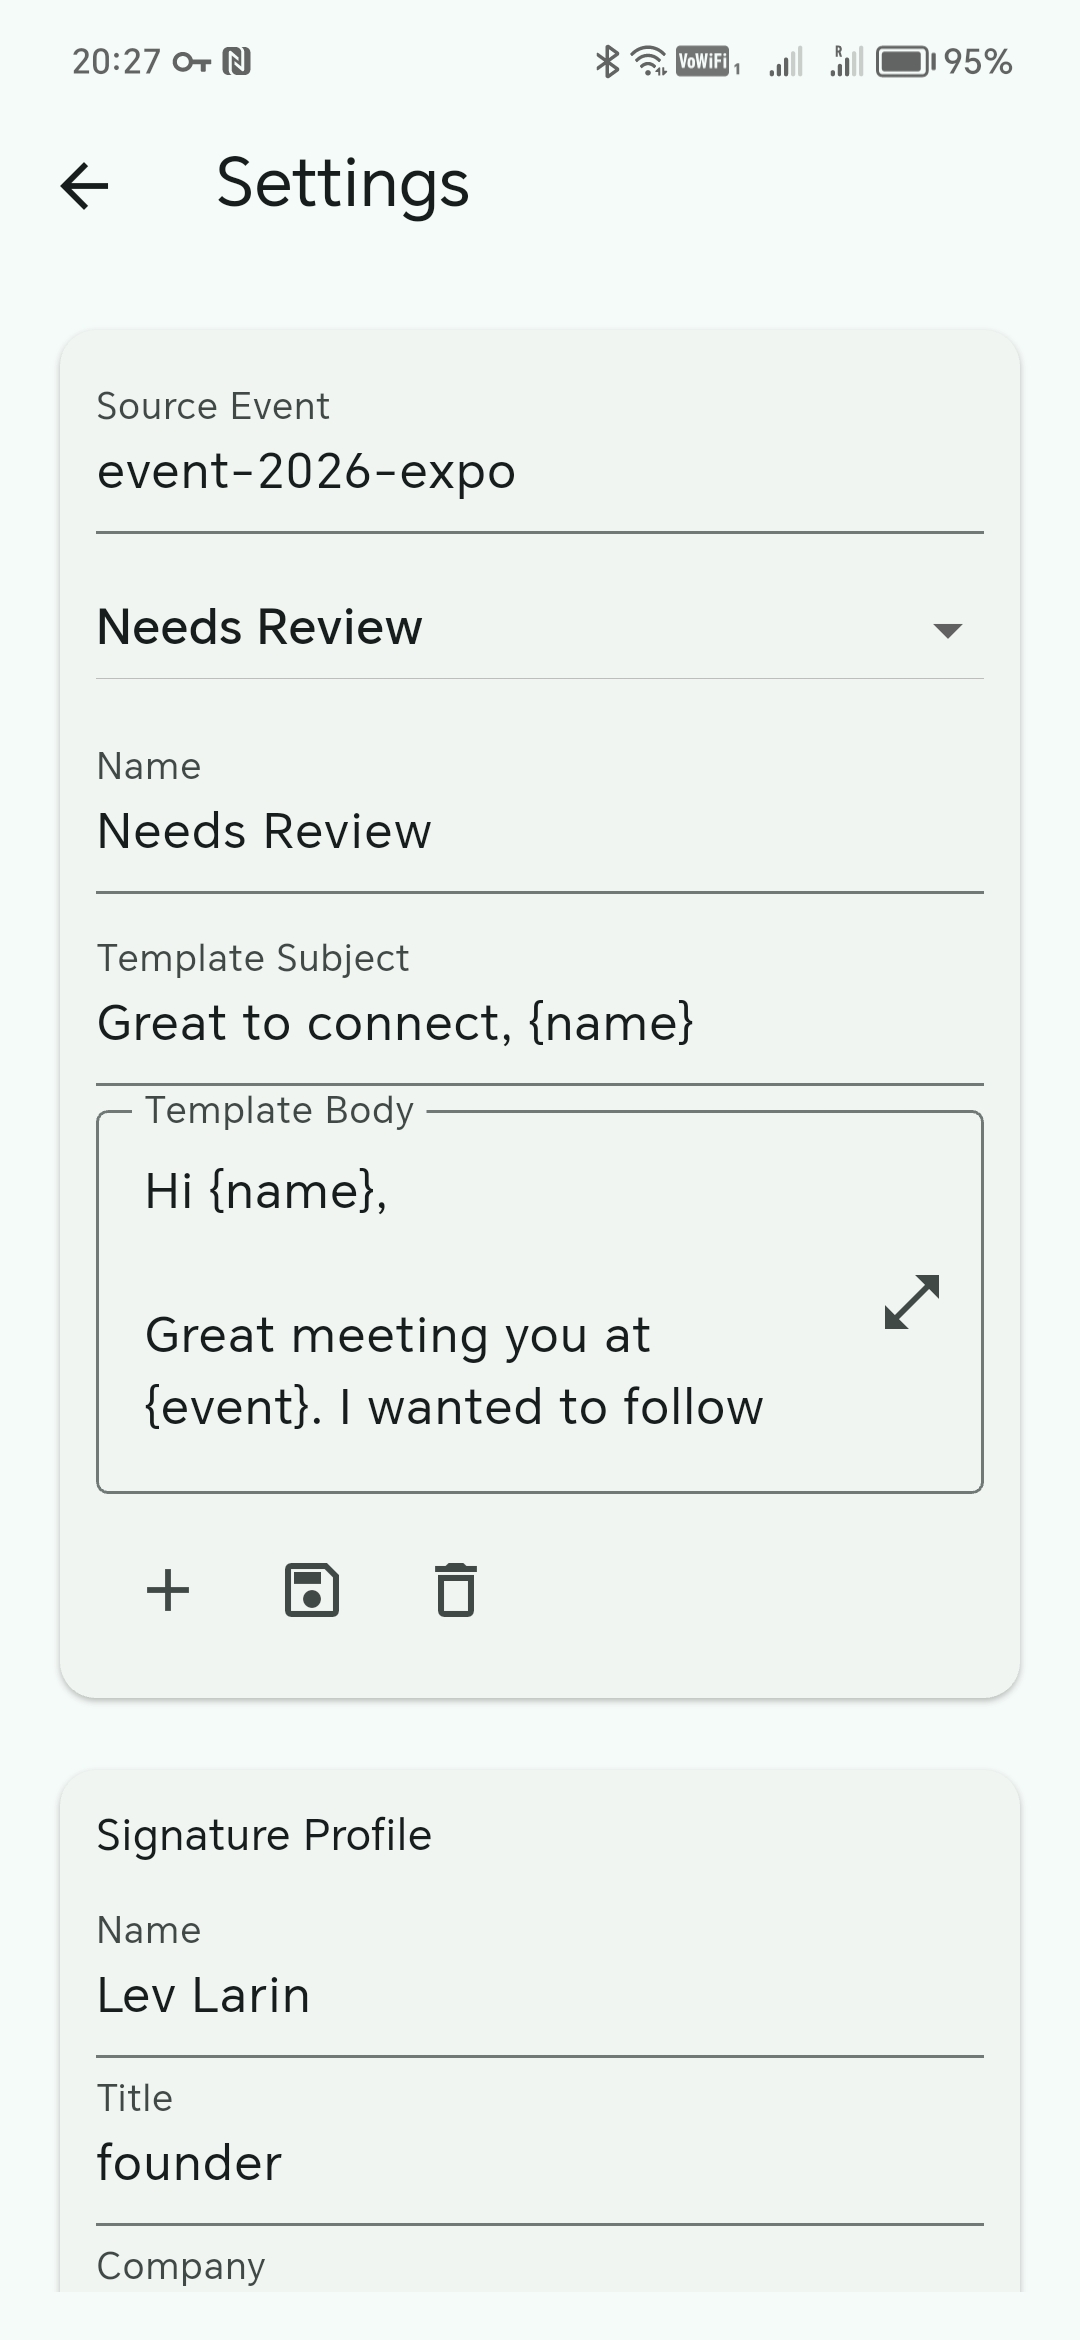Screen dimensions: 1080x2340
Task: Tap the VPN key status icon
Action: click(x=191, y=62)
